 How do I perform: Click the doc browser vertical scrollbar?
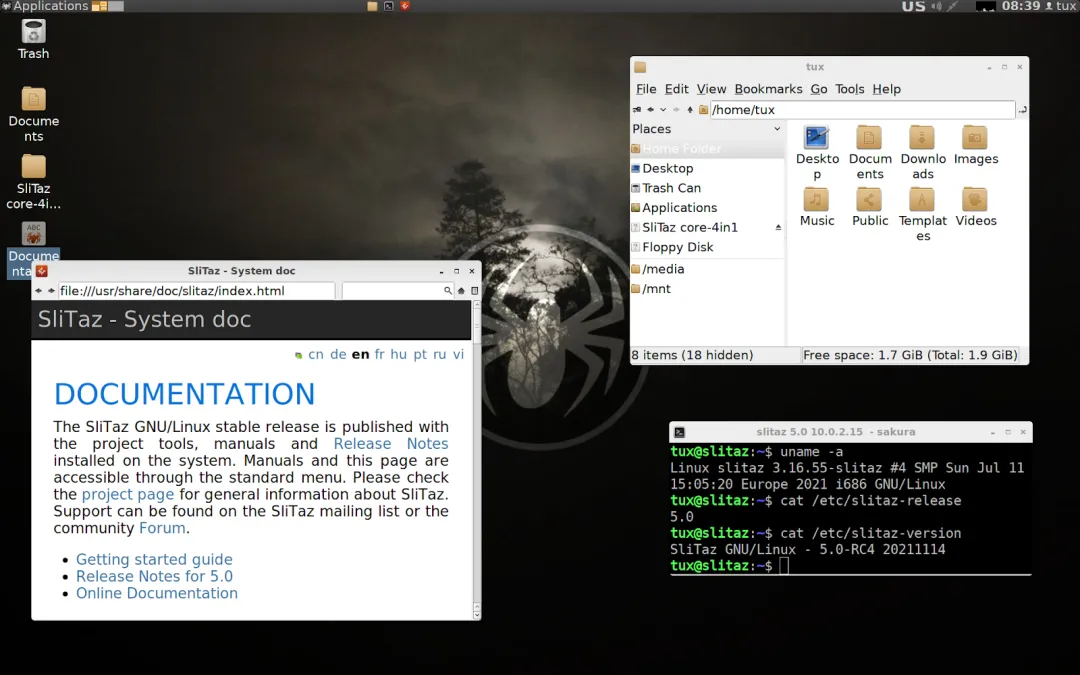[x=477, y=460]
